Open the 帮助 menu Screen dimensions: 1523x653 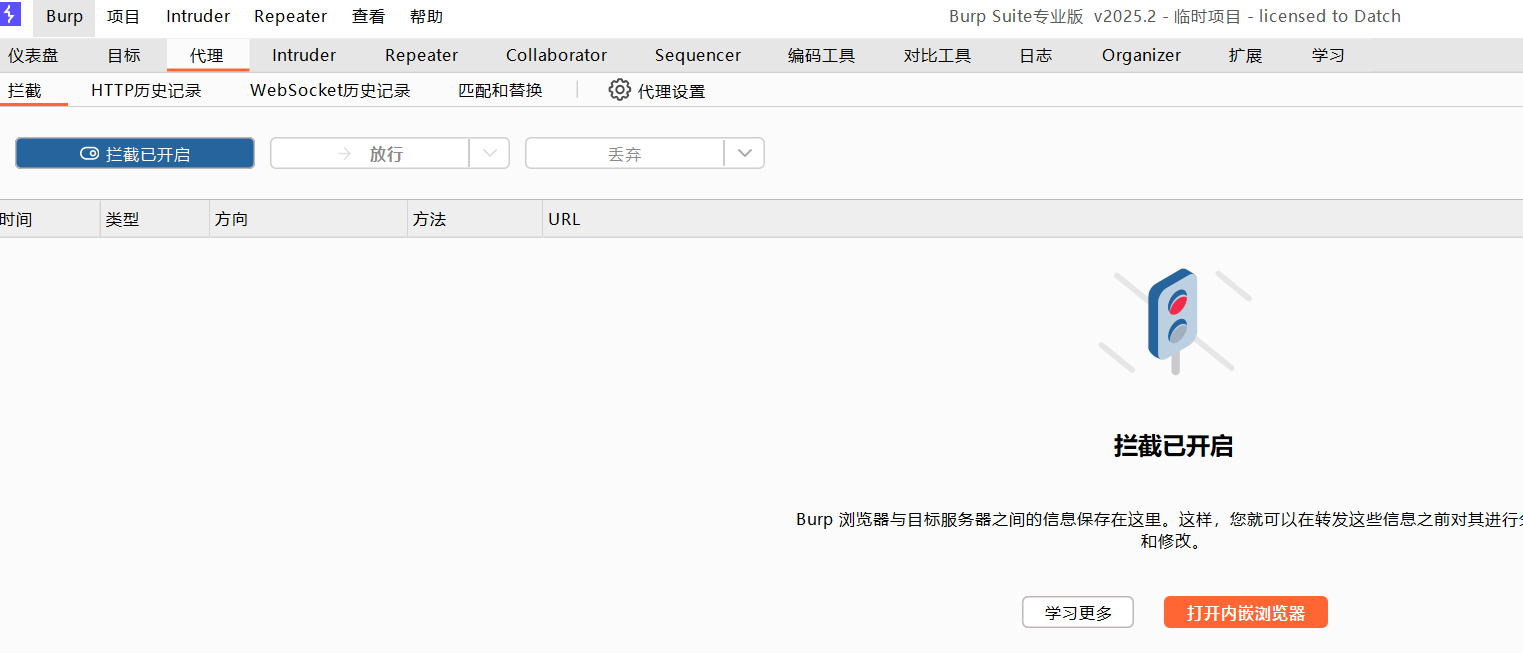[426, 17]
